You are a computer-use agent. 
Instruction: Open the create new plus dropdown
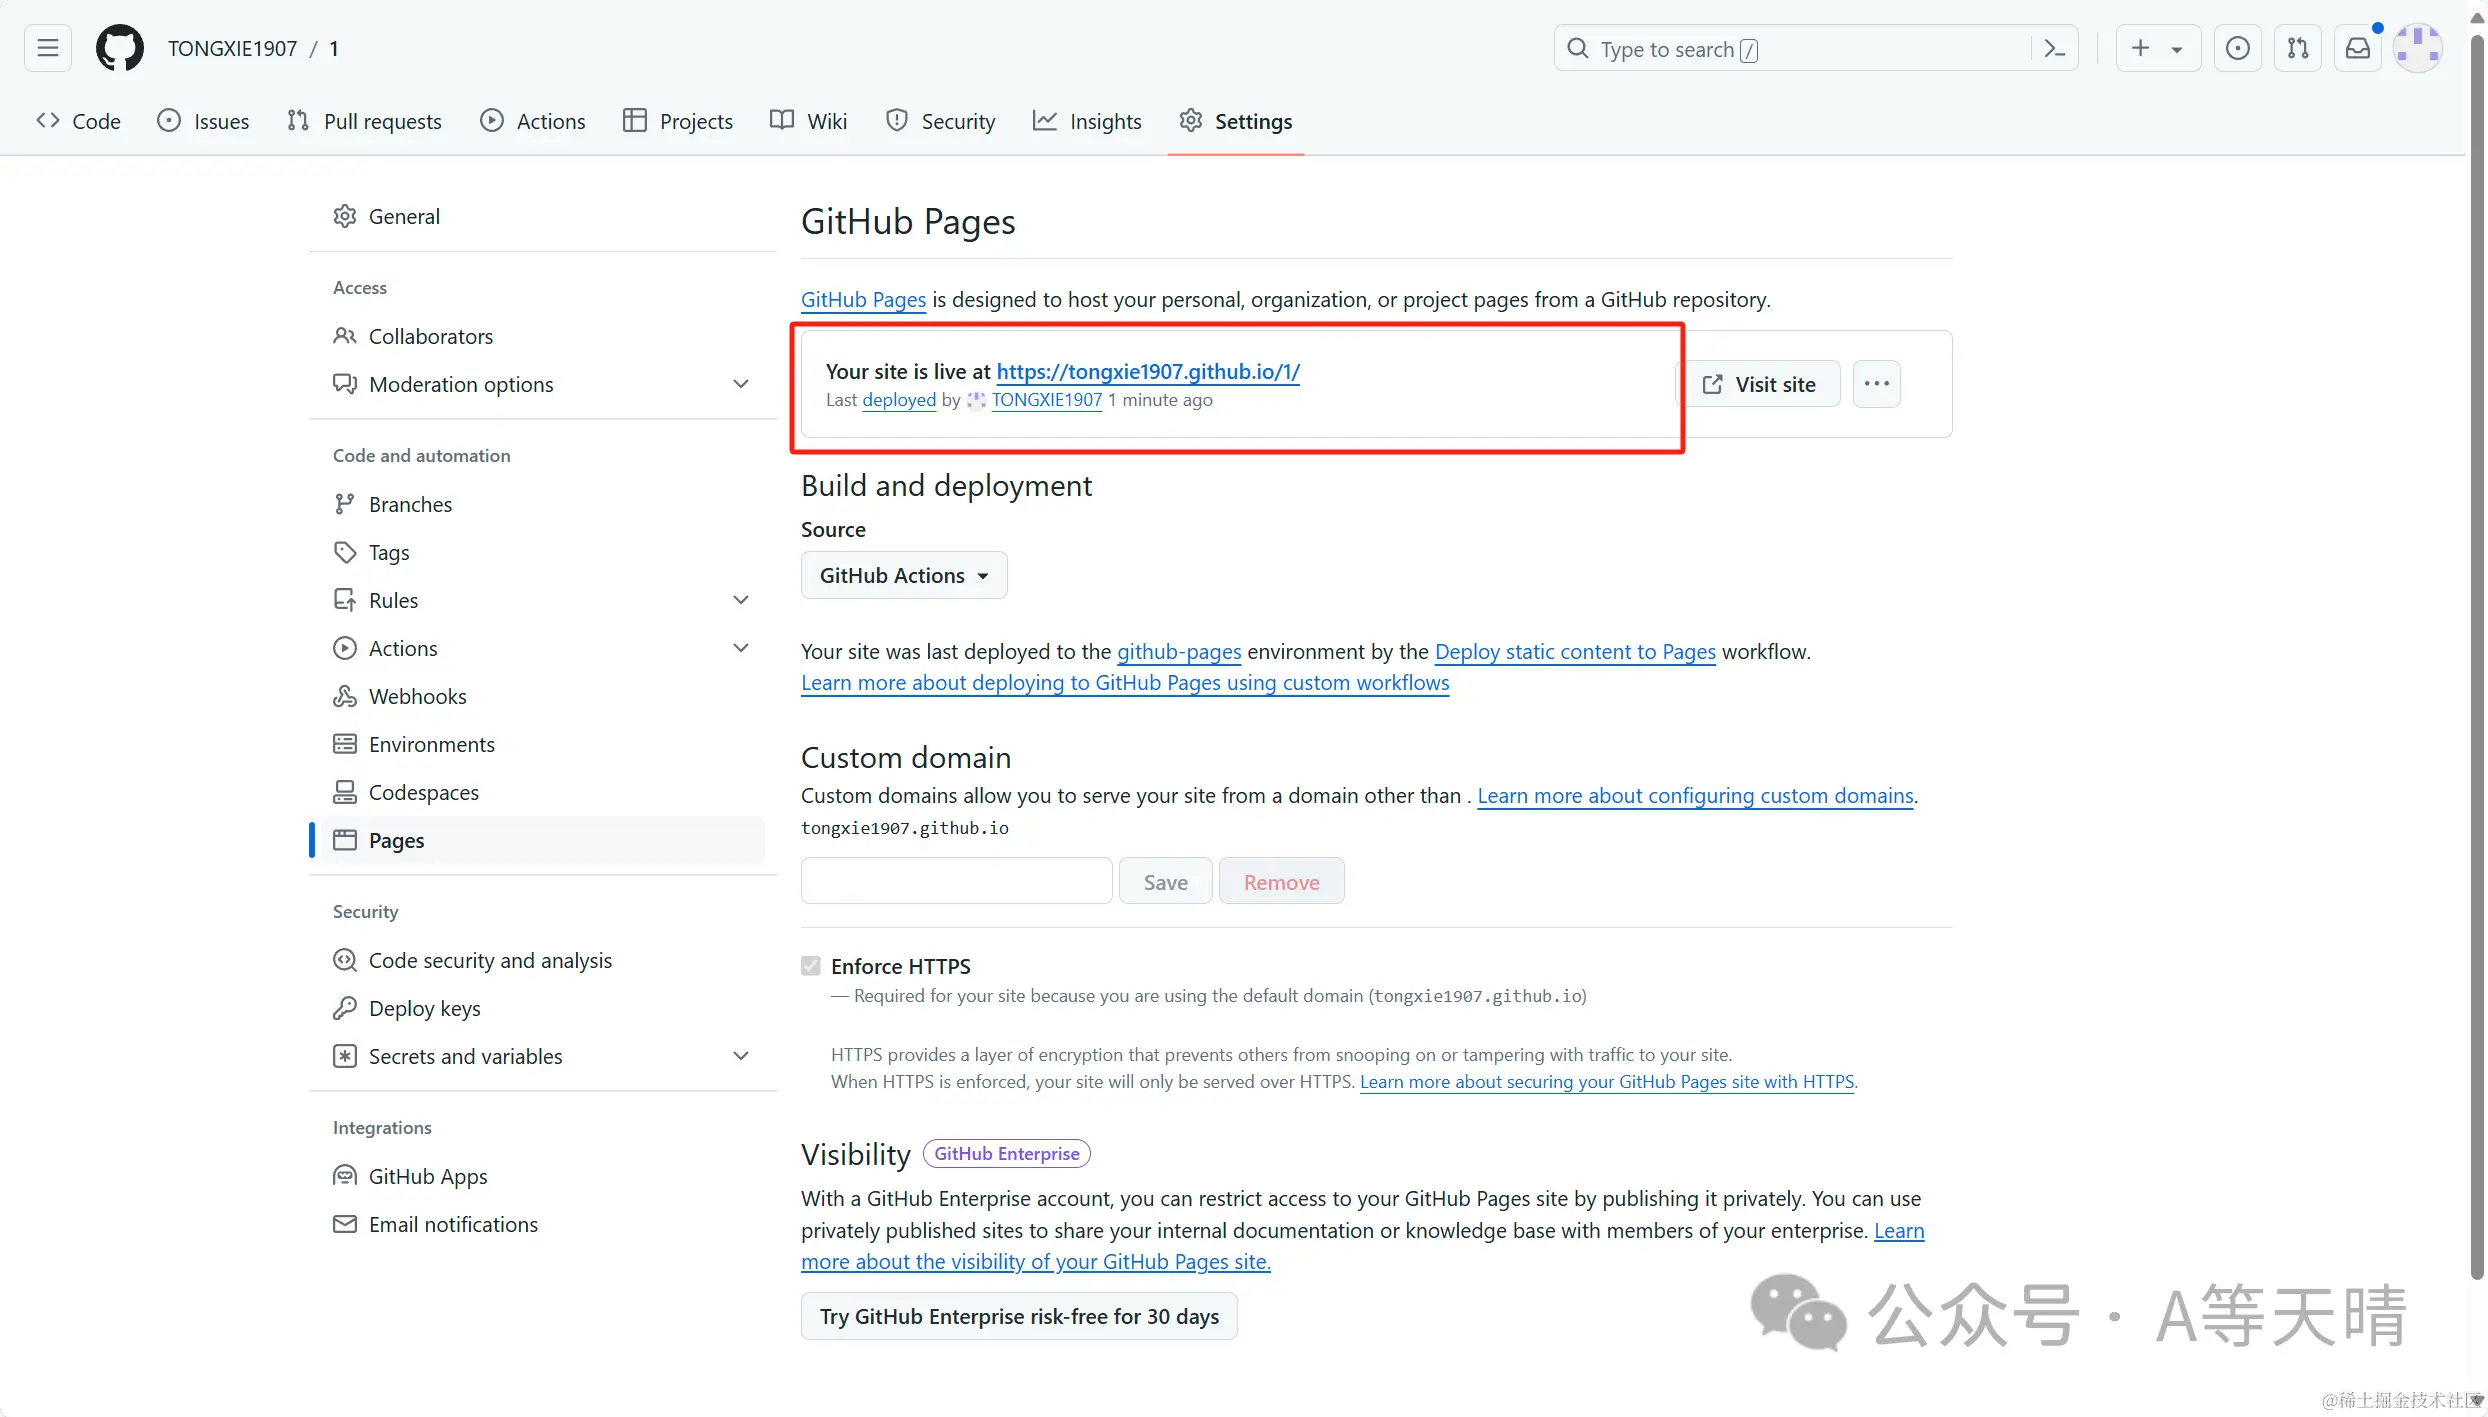coord(2157,48)
